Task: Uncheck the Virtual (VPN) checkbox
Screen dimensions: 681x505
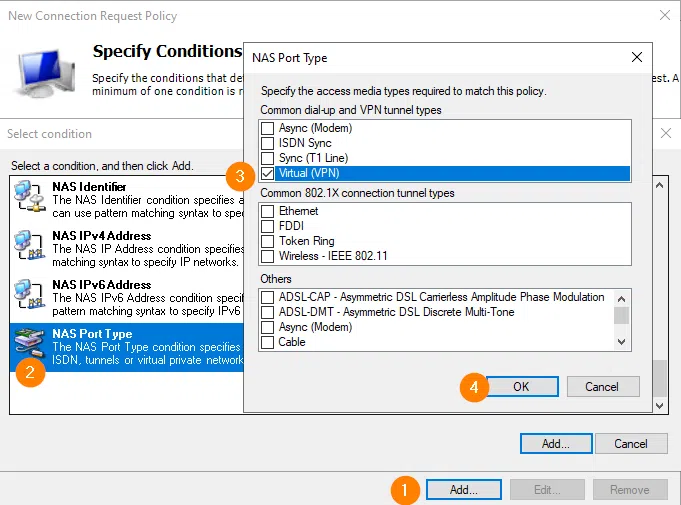Action: (x=267, y=173)
